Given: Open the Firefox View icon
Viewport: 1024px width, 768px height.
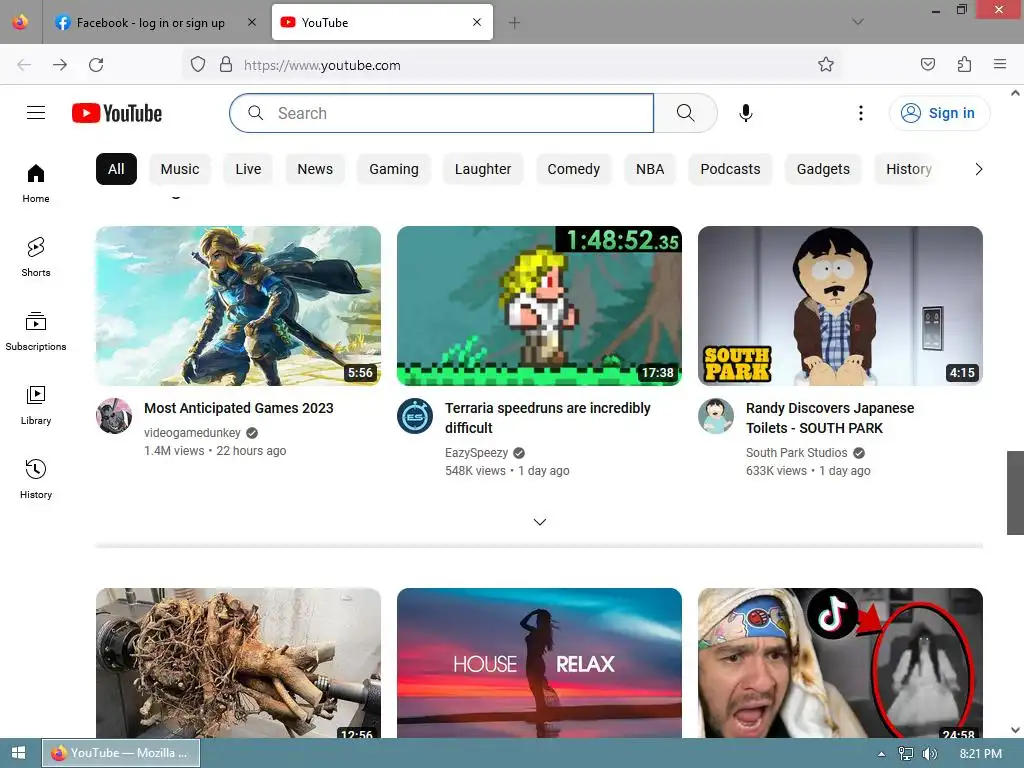Looking at the screenshot, I should click(x=20, y=22).
